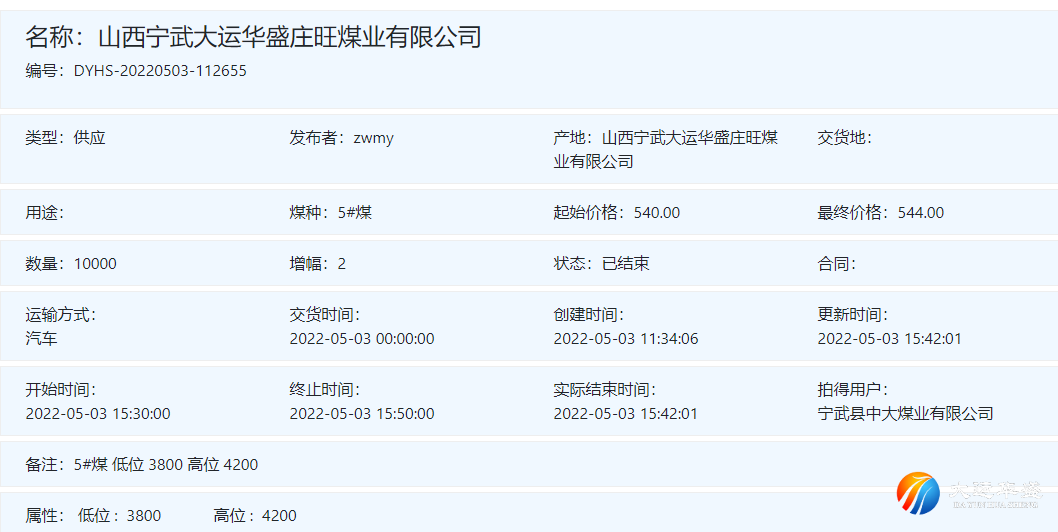Click the 状态 value 已结束
This screenshot has height=532, width=1058.
(x=625, y=264)
